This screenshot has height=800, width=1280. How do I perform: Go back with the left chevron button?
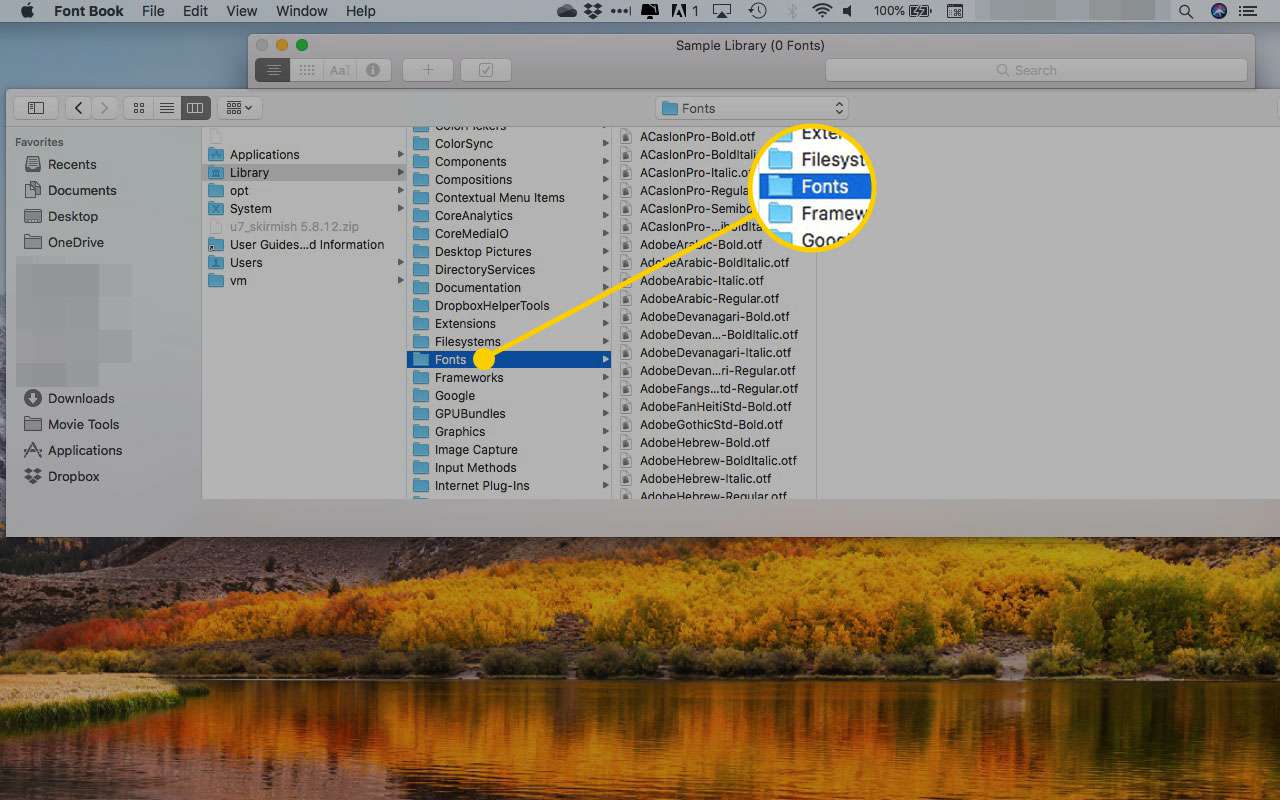[x=79, y=108]
